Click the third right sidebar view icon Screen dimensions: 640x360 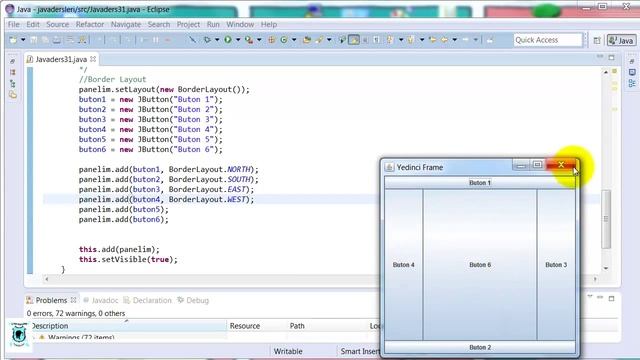click(632, 84)
